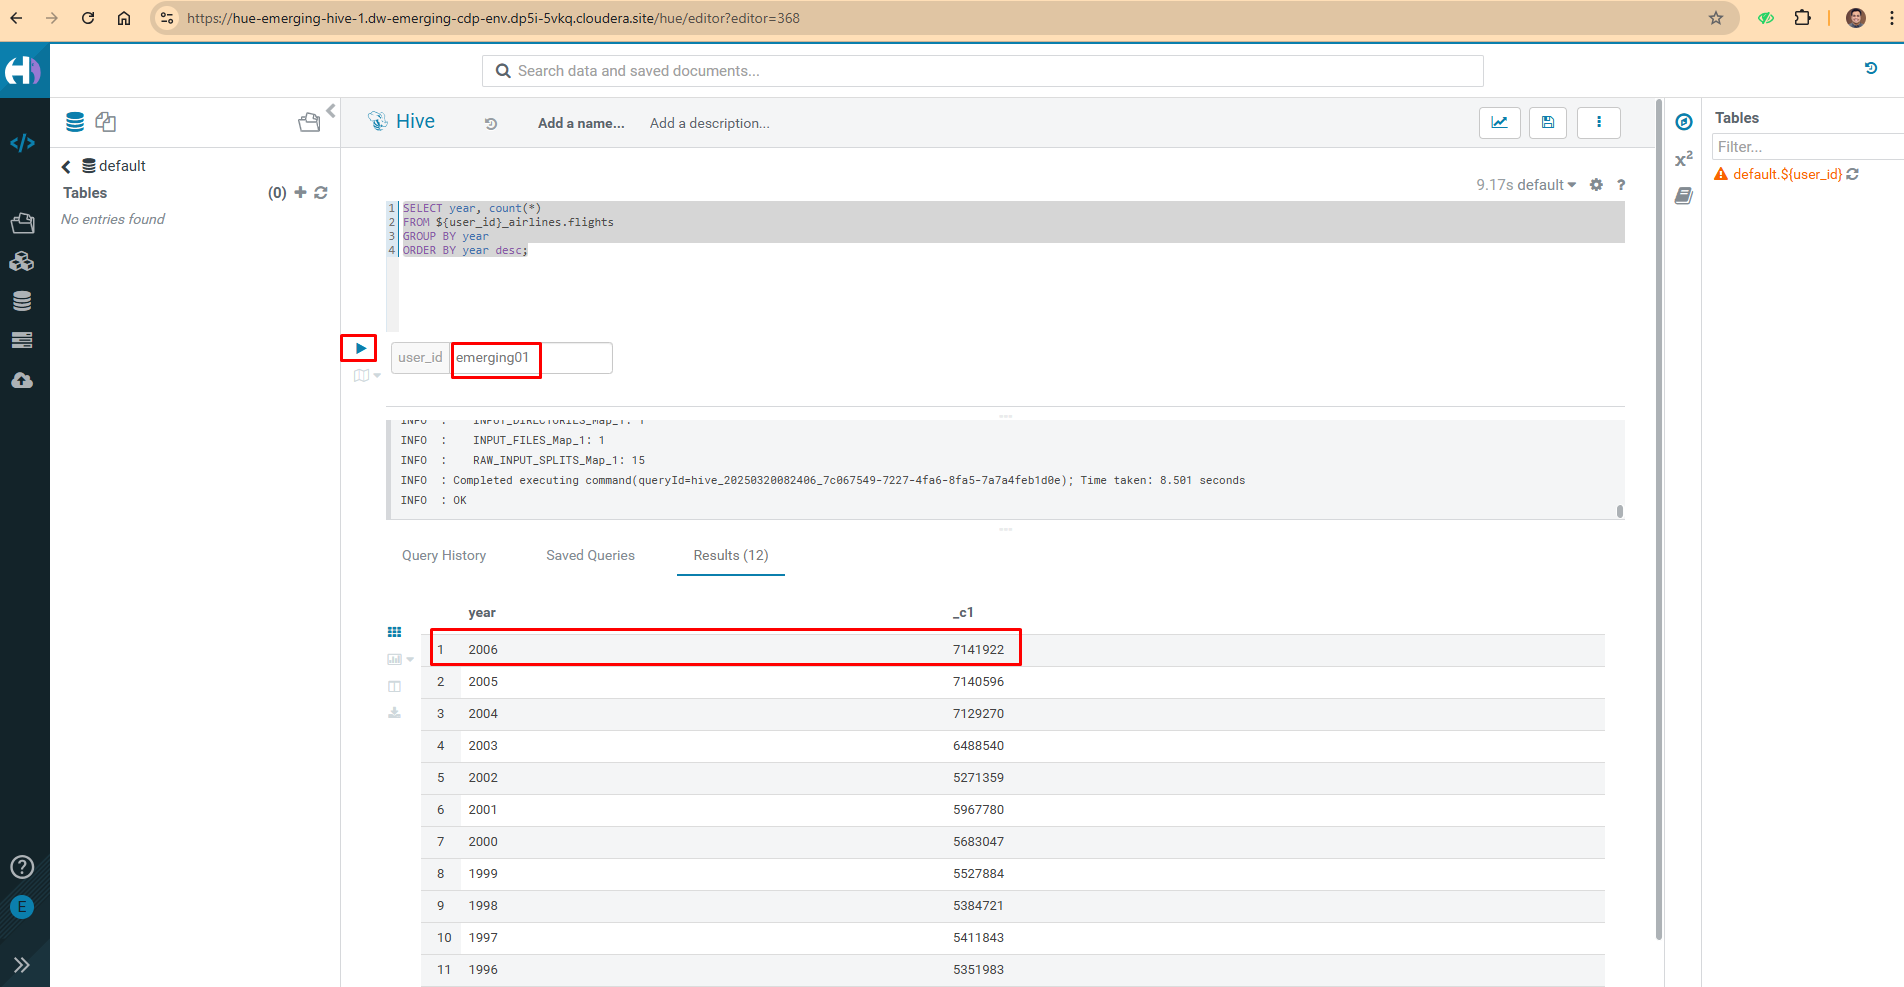Click in search data and documents box

(983, 71)
